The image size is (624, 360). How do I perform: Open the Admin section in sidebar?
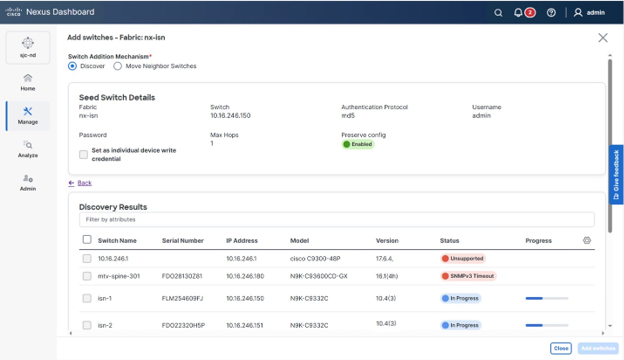28,183
